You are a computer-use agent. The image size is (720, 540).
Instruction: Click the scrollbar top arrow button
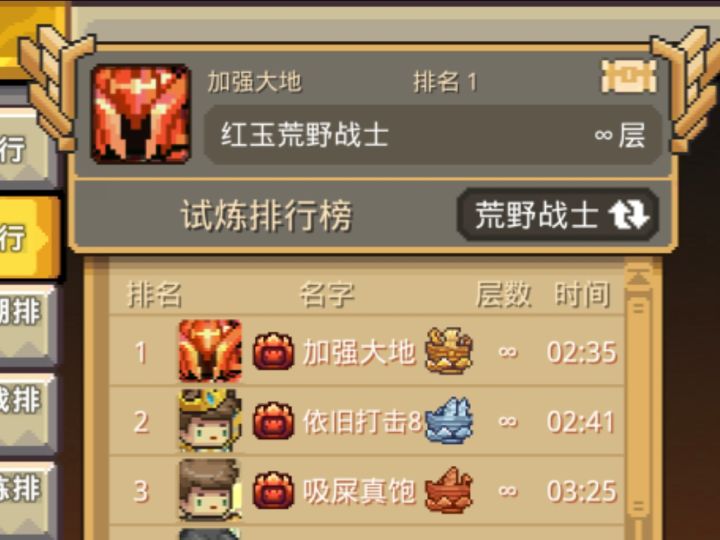coord(639,276)
